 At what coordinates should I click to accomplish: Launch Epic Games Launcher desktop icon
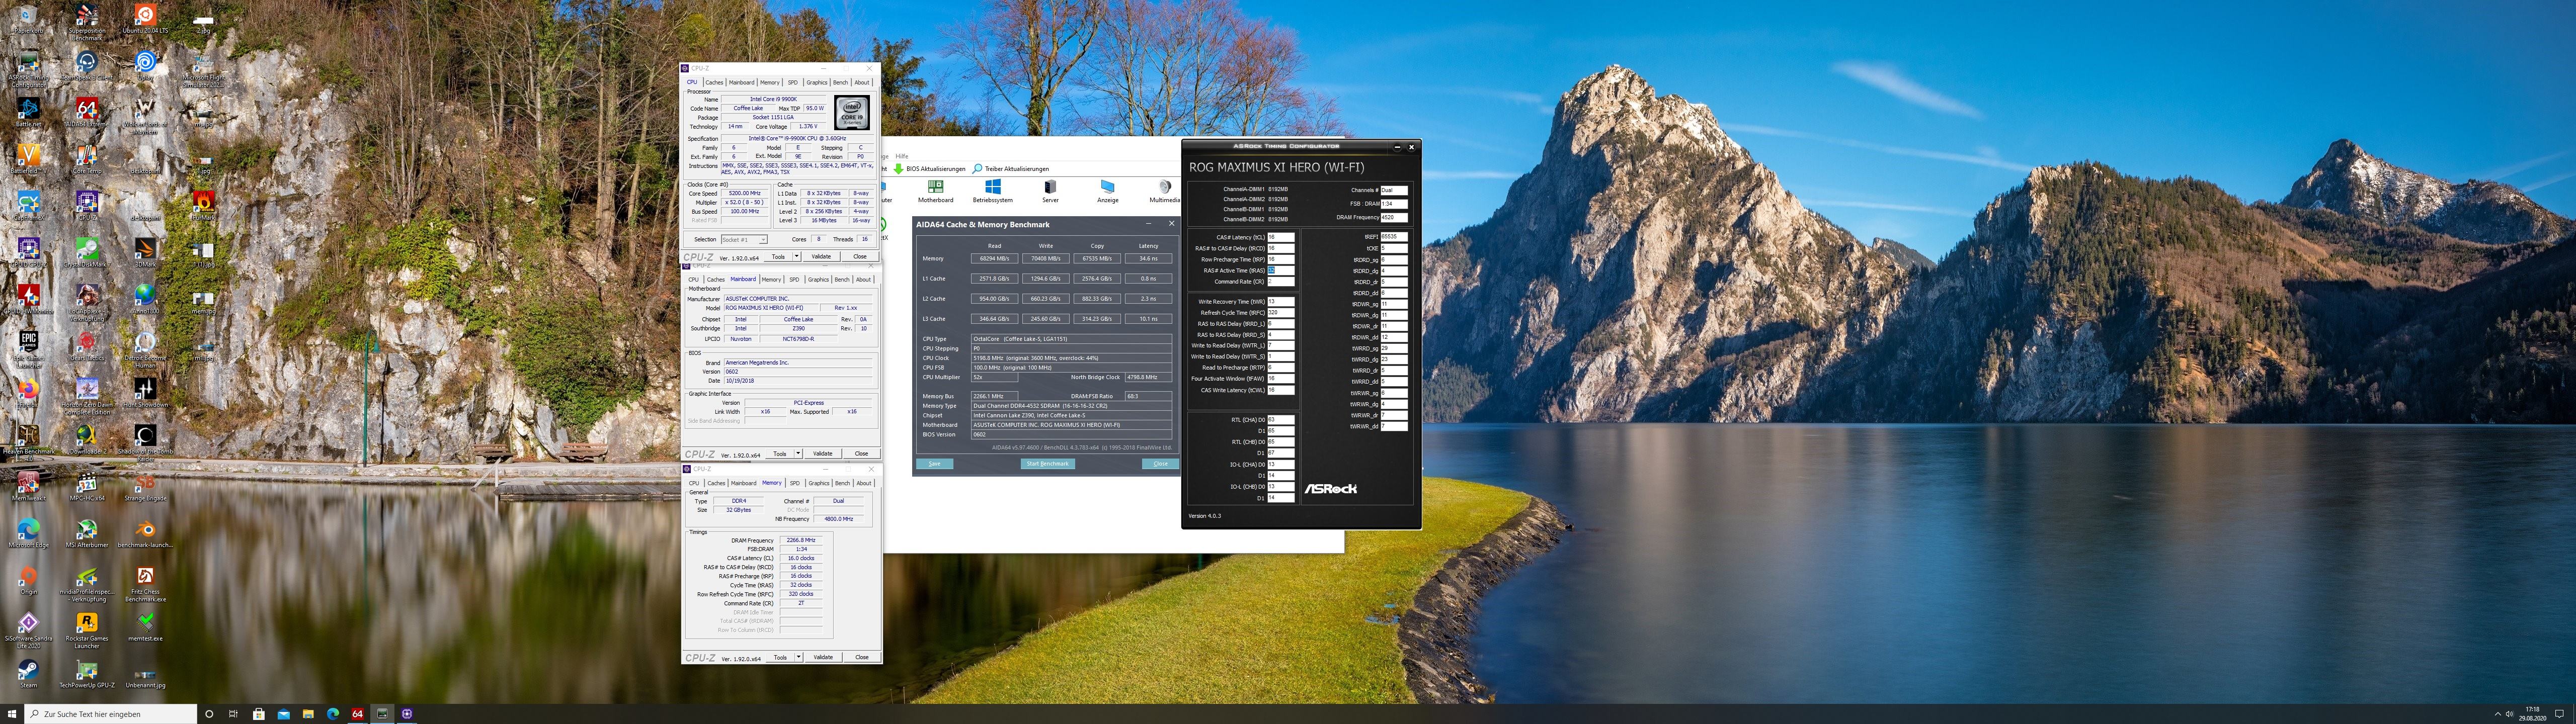(28, 348)
